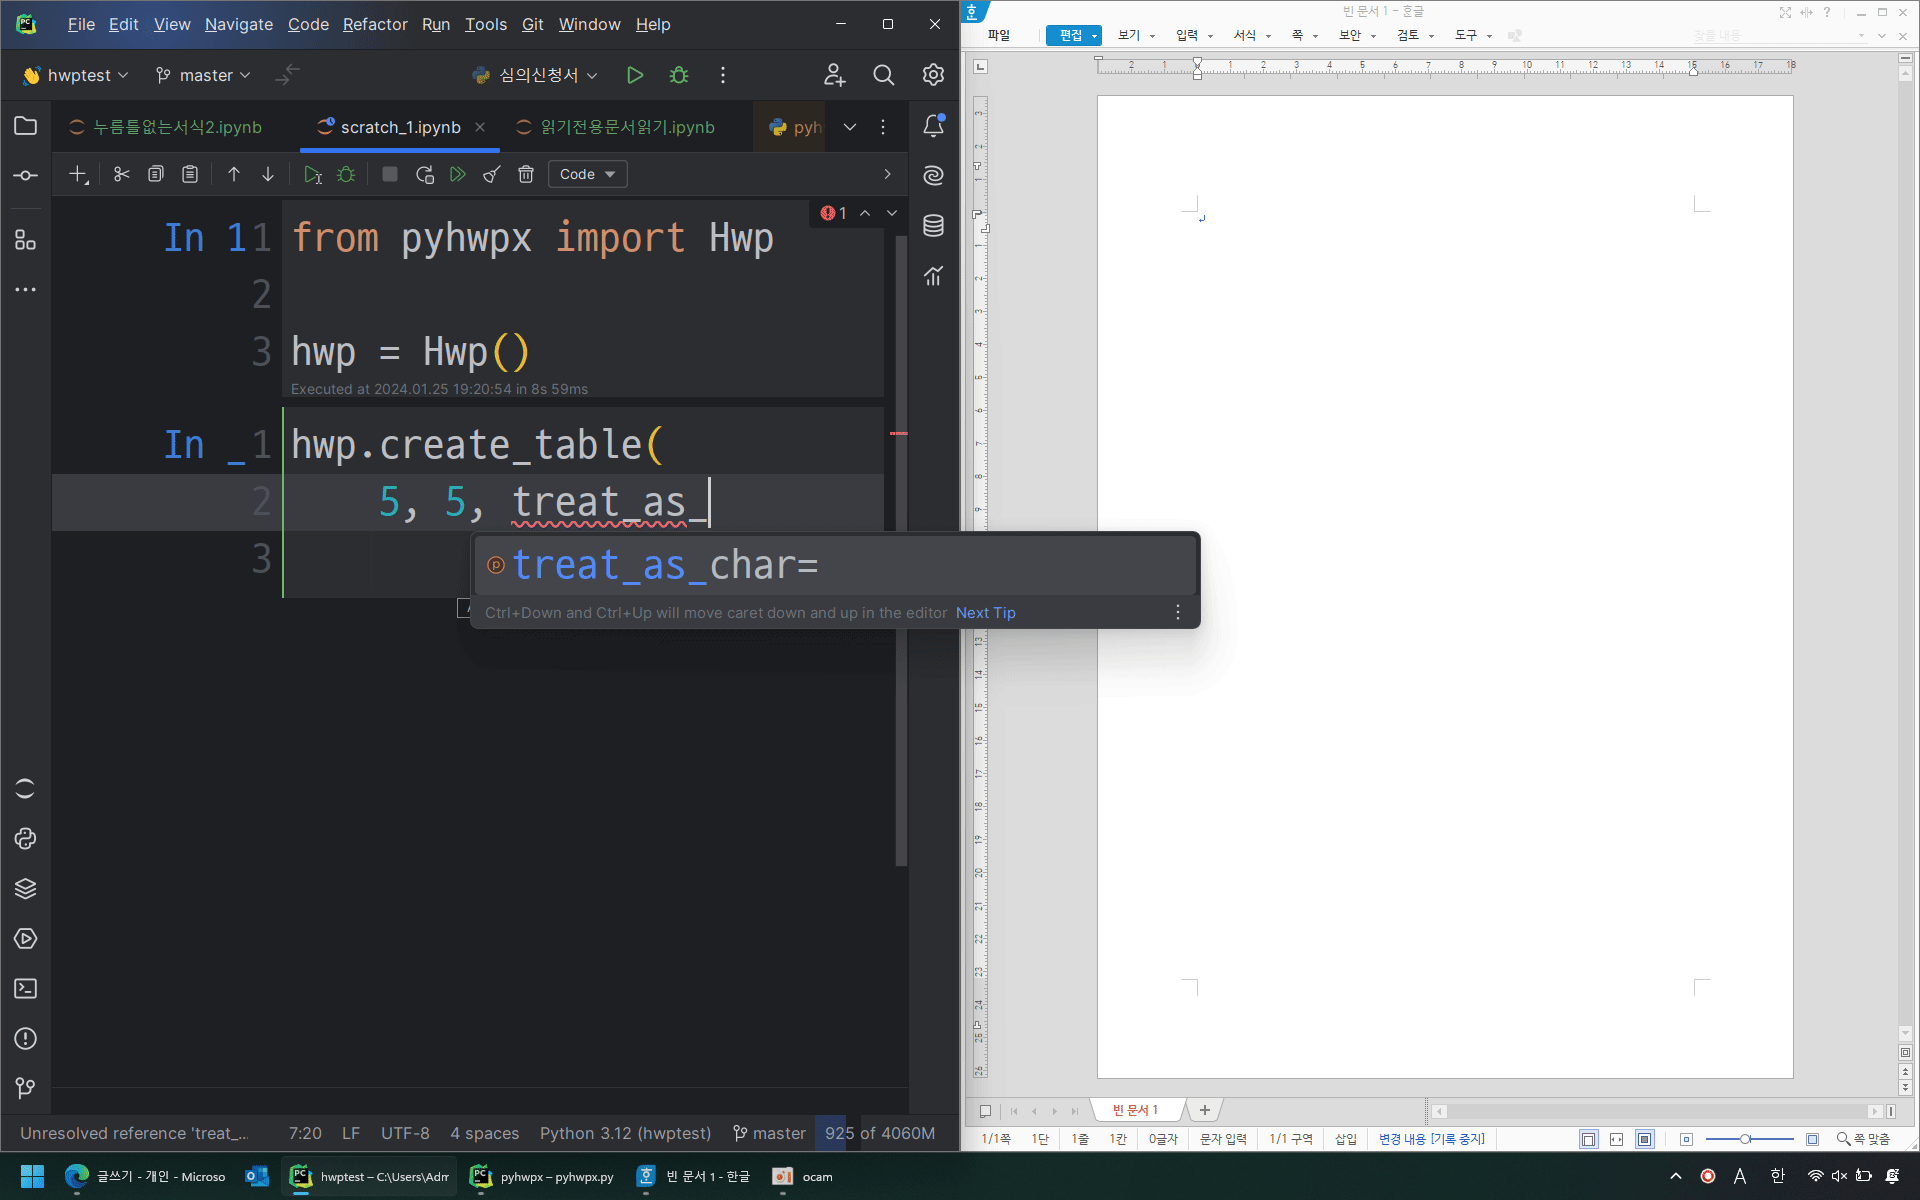Viewport: 1920px width, 1200px height.
Task: Open the Terminal tool window
Action: point(25,989)
